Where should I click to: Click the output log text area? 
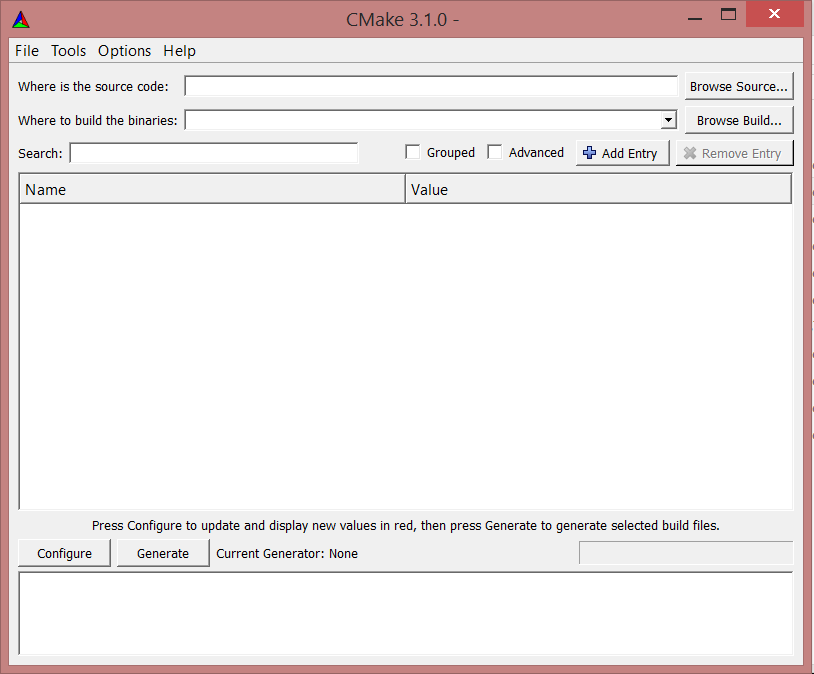tap(406, 613)
